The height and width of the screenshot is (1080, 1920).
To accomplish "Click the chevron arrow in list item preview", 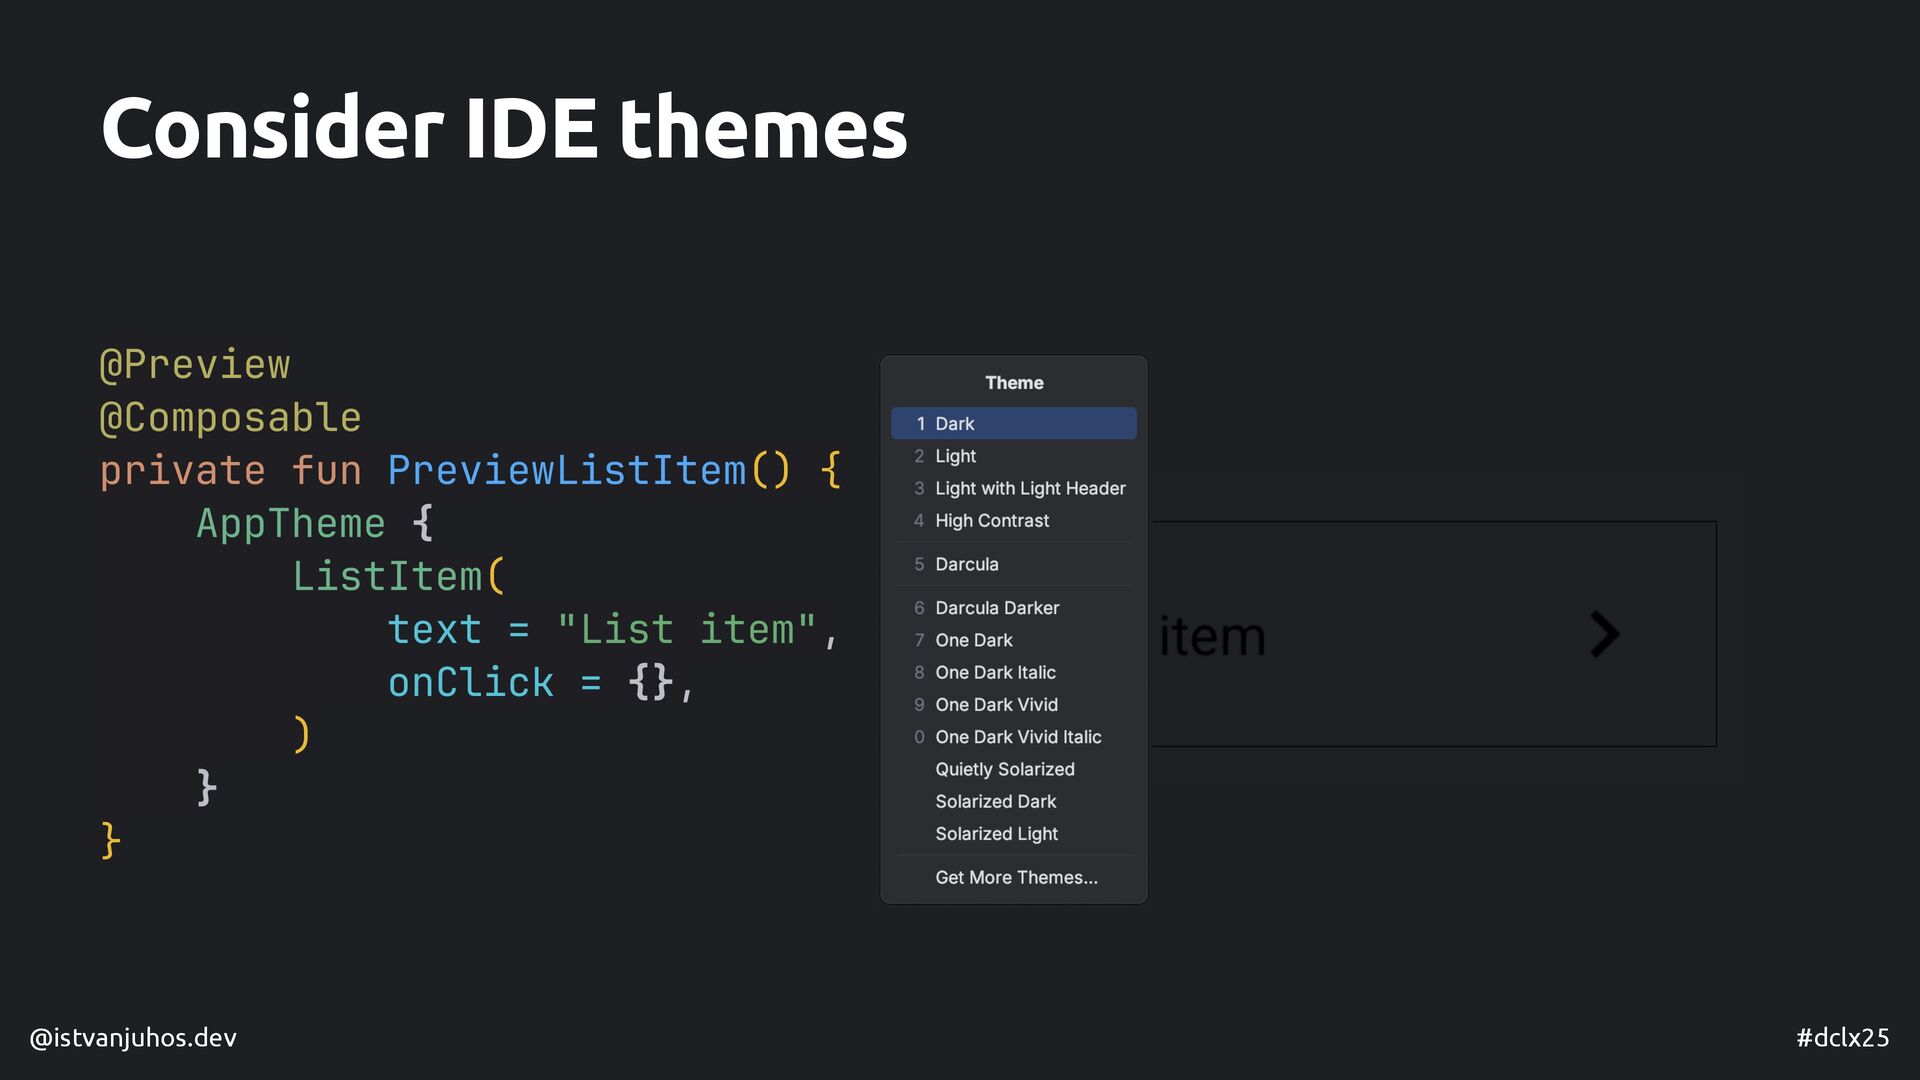I will coord(1604,634).
